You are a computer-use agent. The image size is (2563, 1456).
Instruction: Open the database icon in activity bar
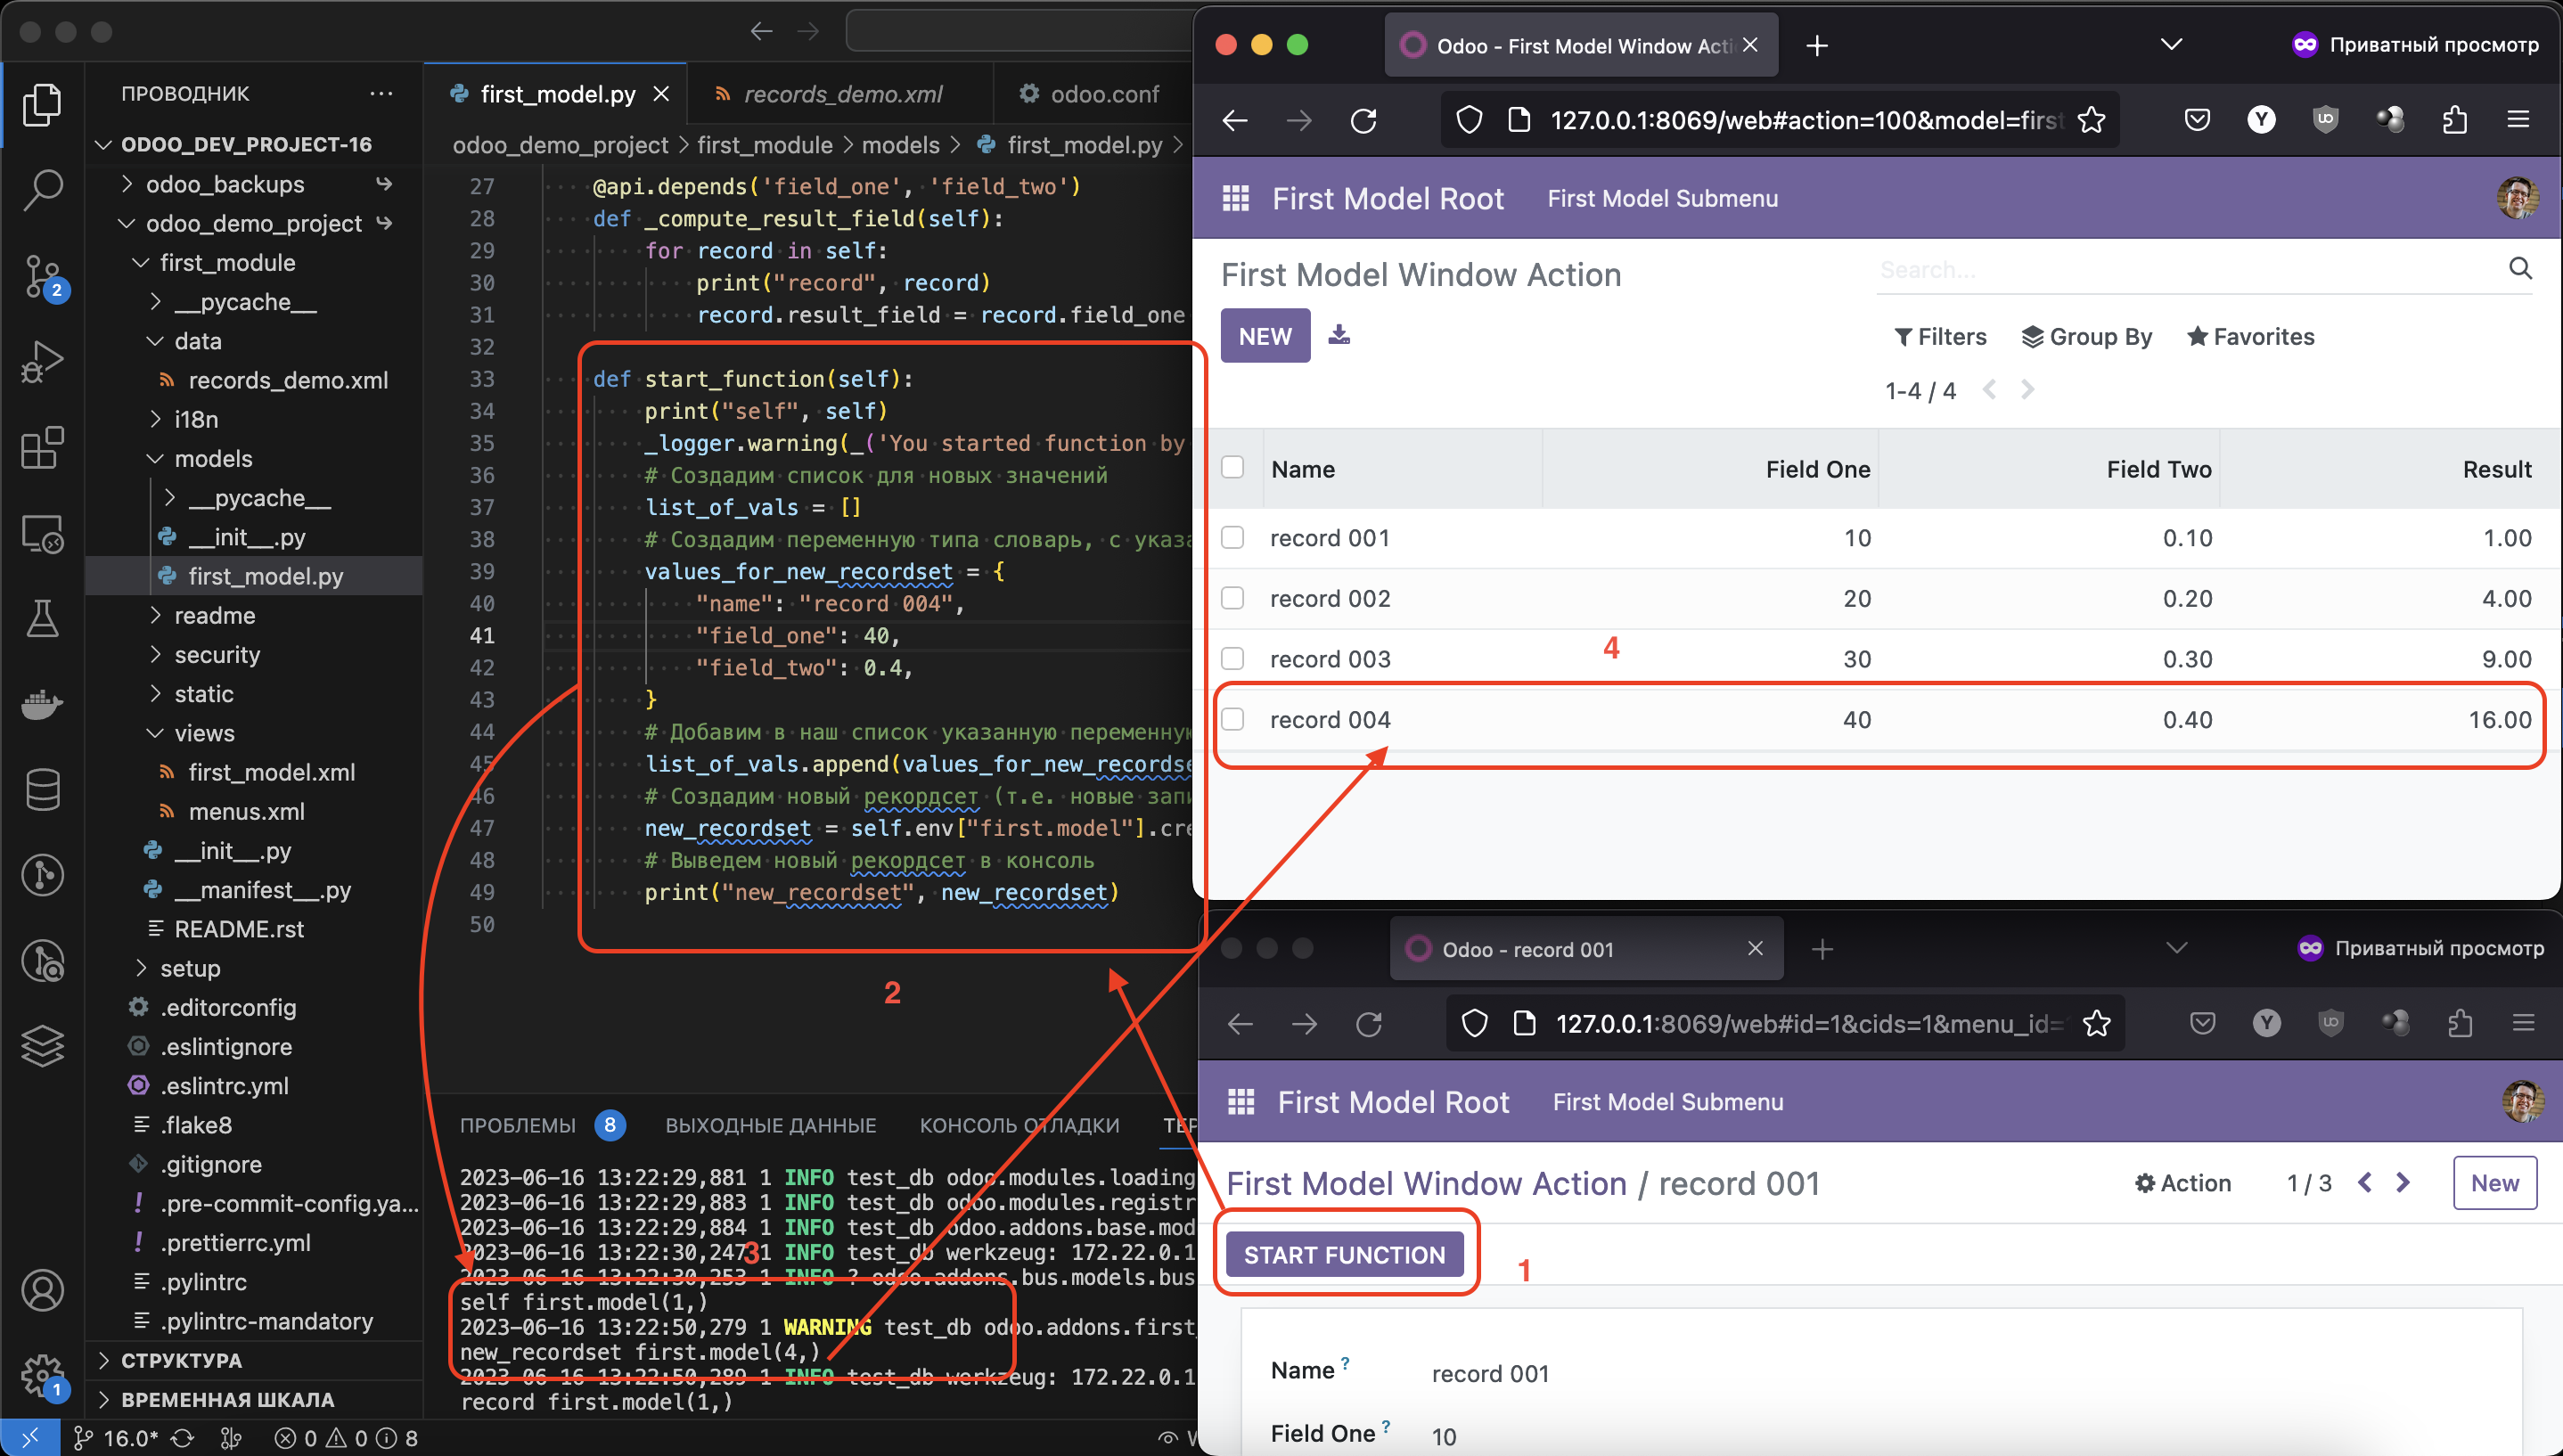click(42, 790)
